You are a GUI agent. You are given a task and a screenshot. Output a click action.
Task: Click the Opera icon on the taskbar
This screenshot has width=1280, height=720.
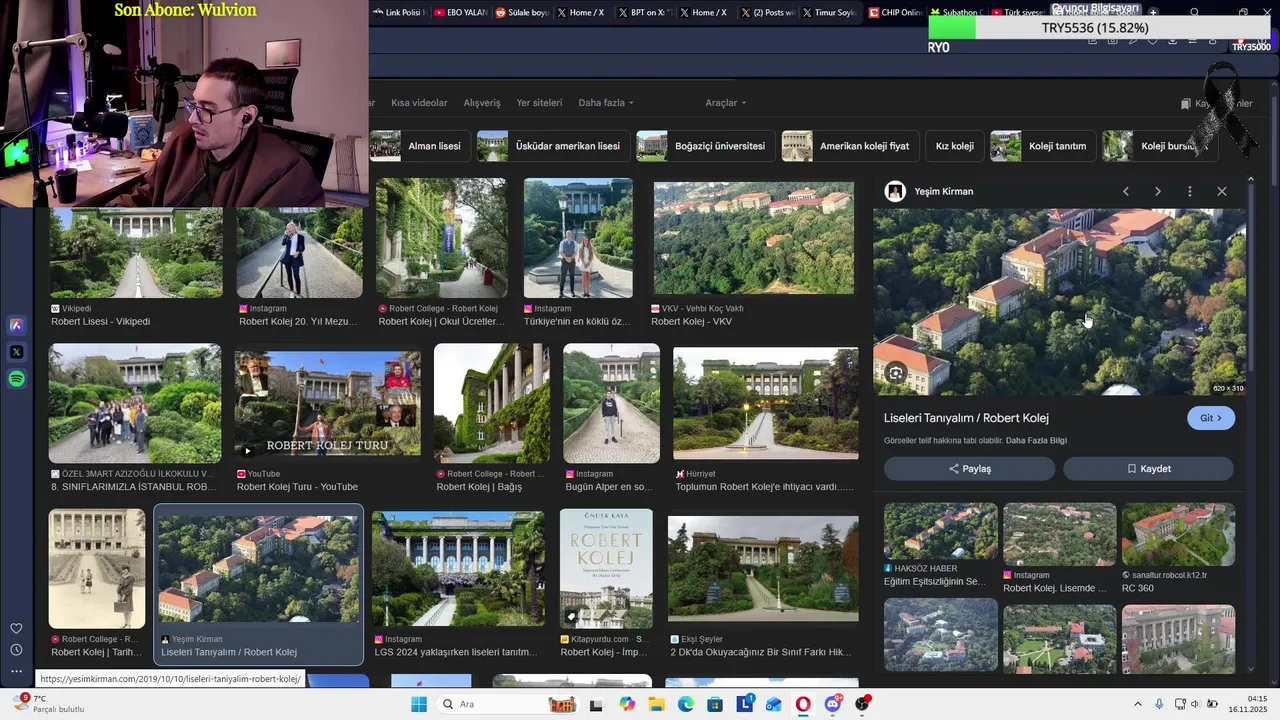click(x=803, y=704)
